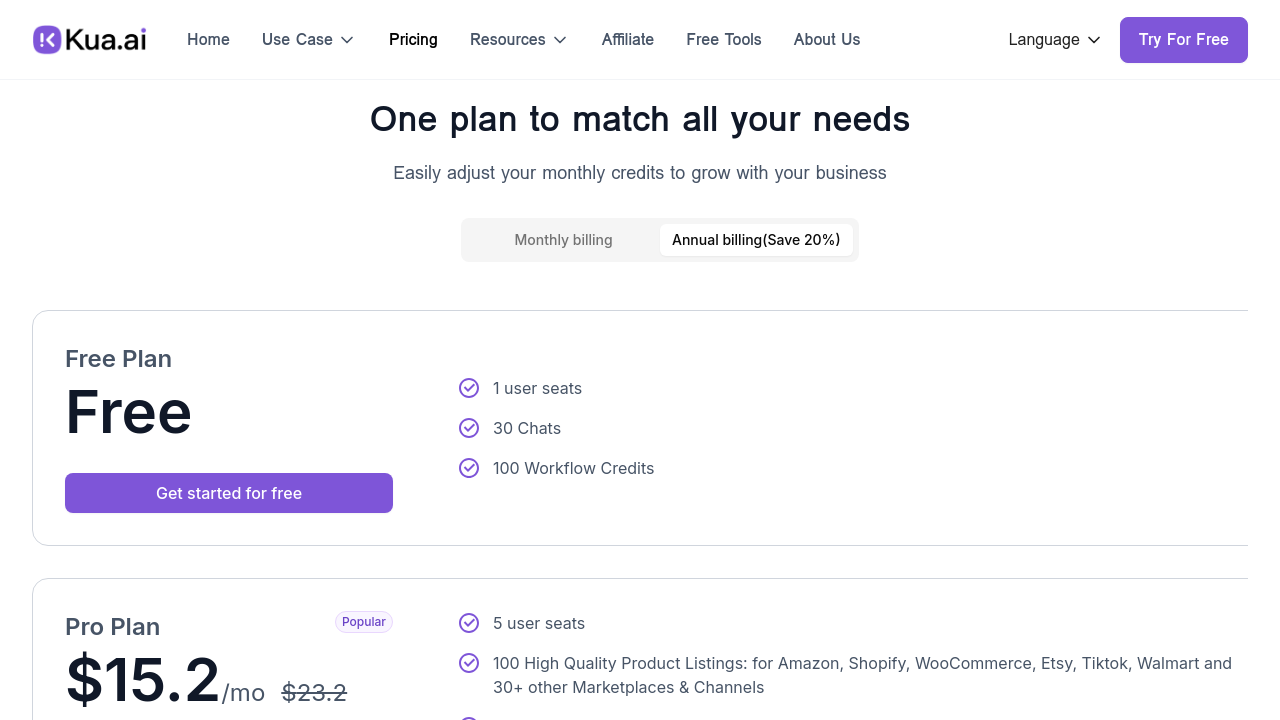Image resolution: width=1280 pixels, height=720 pixels.
Task: Open the Affiliate page link
Action: [x=628, y=40]
